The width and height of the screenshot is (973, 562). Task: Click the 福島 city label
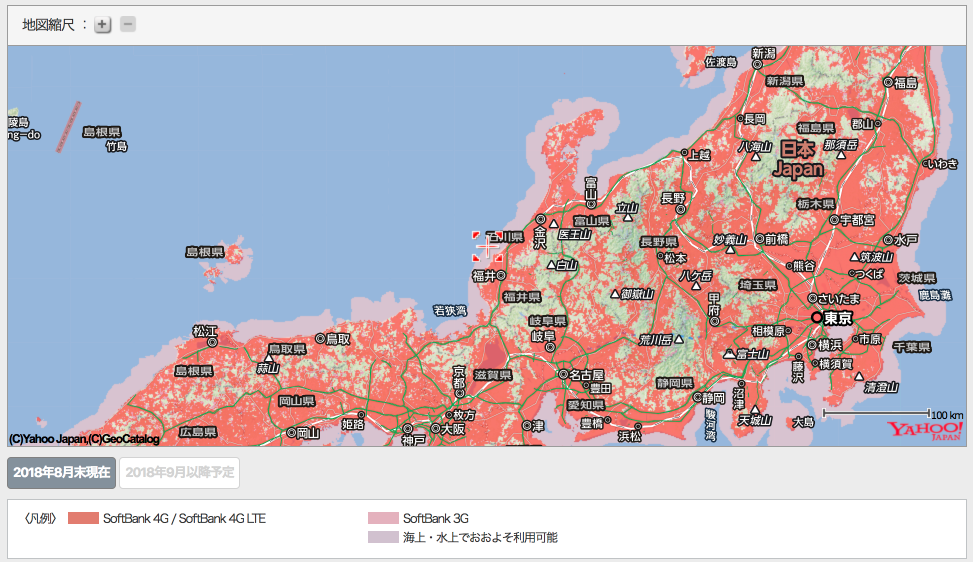905,83
